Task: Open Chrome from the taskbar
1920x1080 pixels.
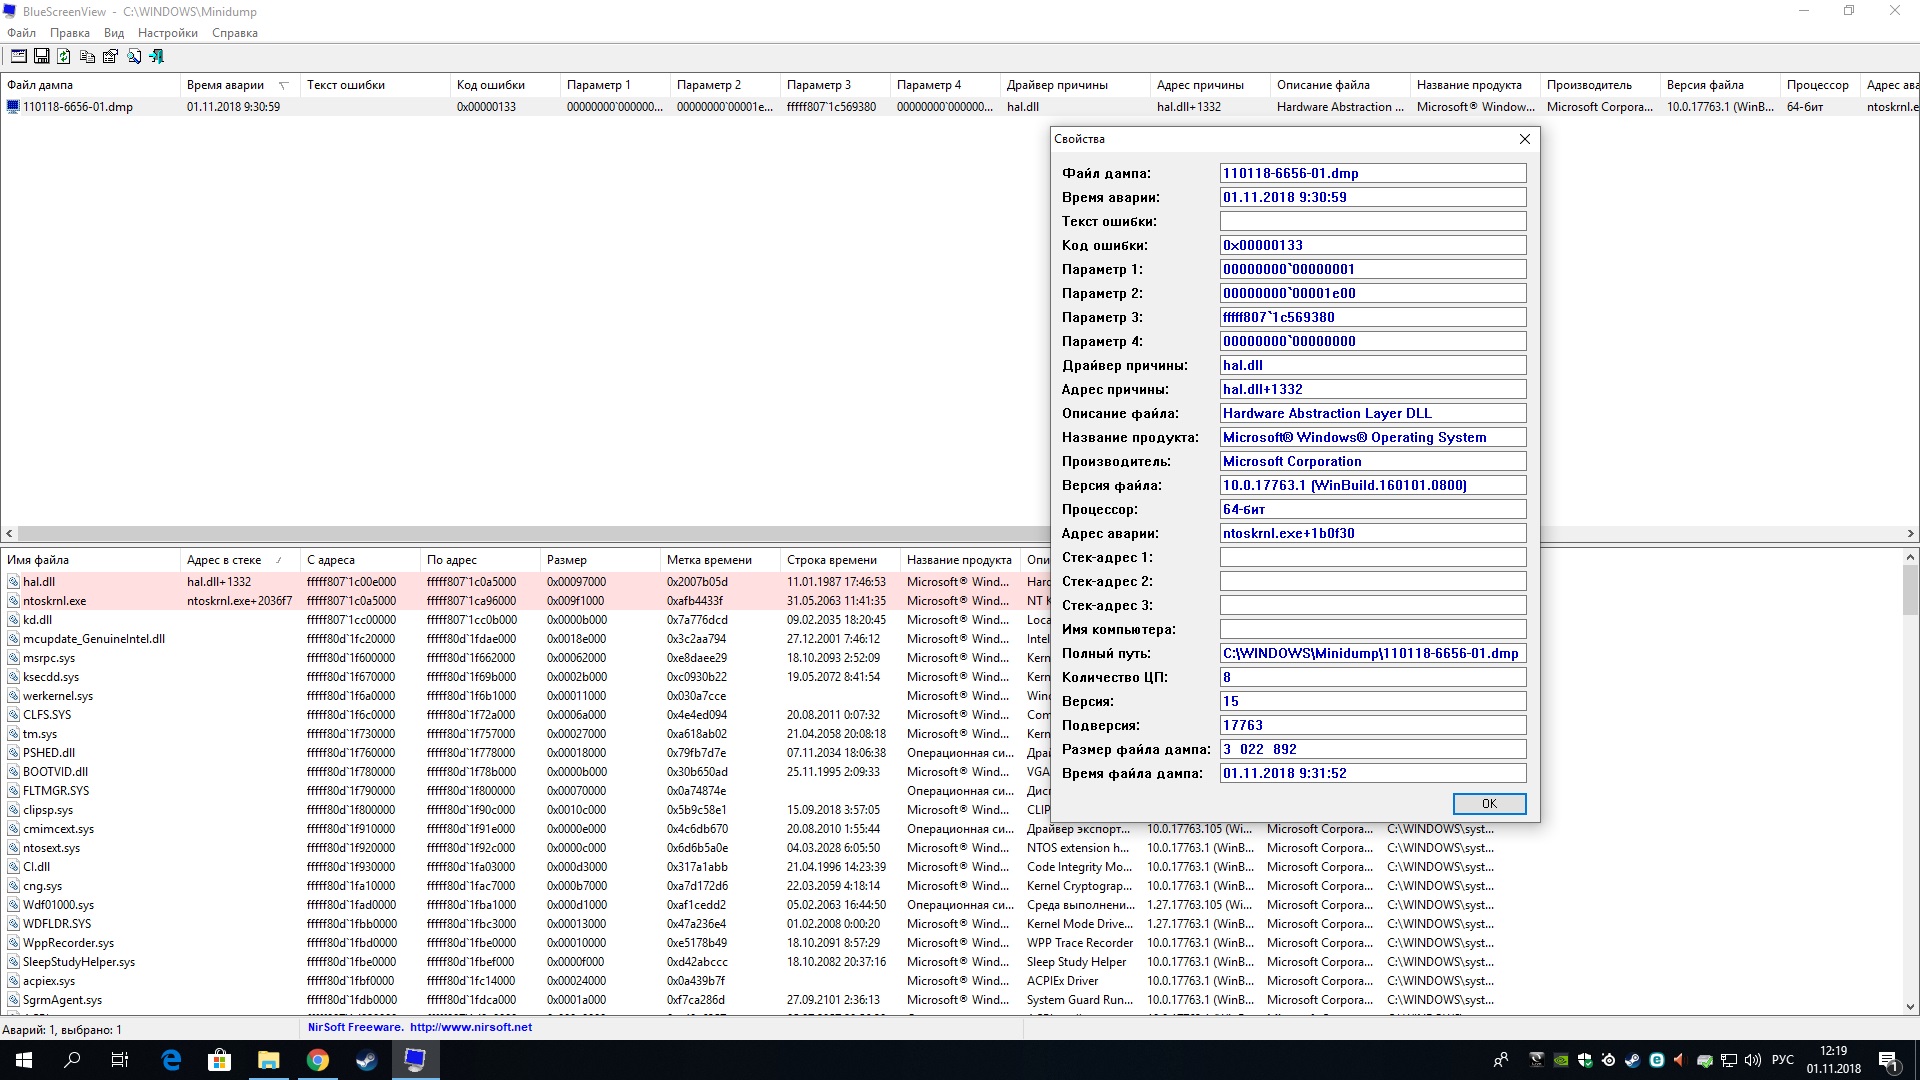Action: (x=317, y=1060)
